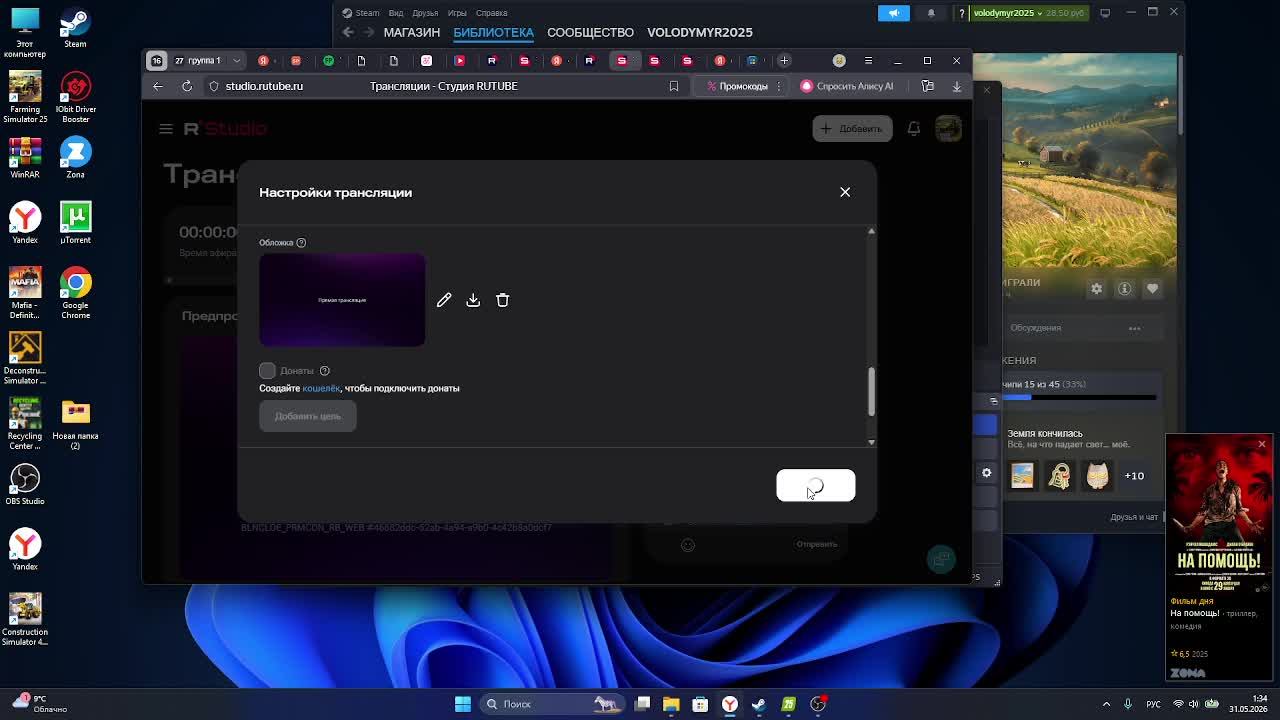Viewport: 1280px width, 720px height.
Task: Close the Настройки трансляции dialog
Action: click(x=845, y=192)
